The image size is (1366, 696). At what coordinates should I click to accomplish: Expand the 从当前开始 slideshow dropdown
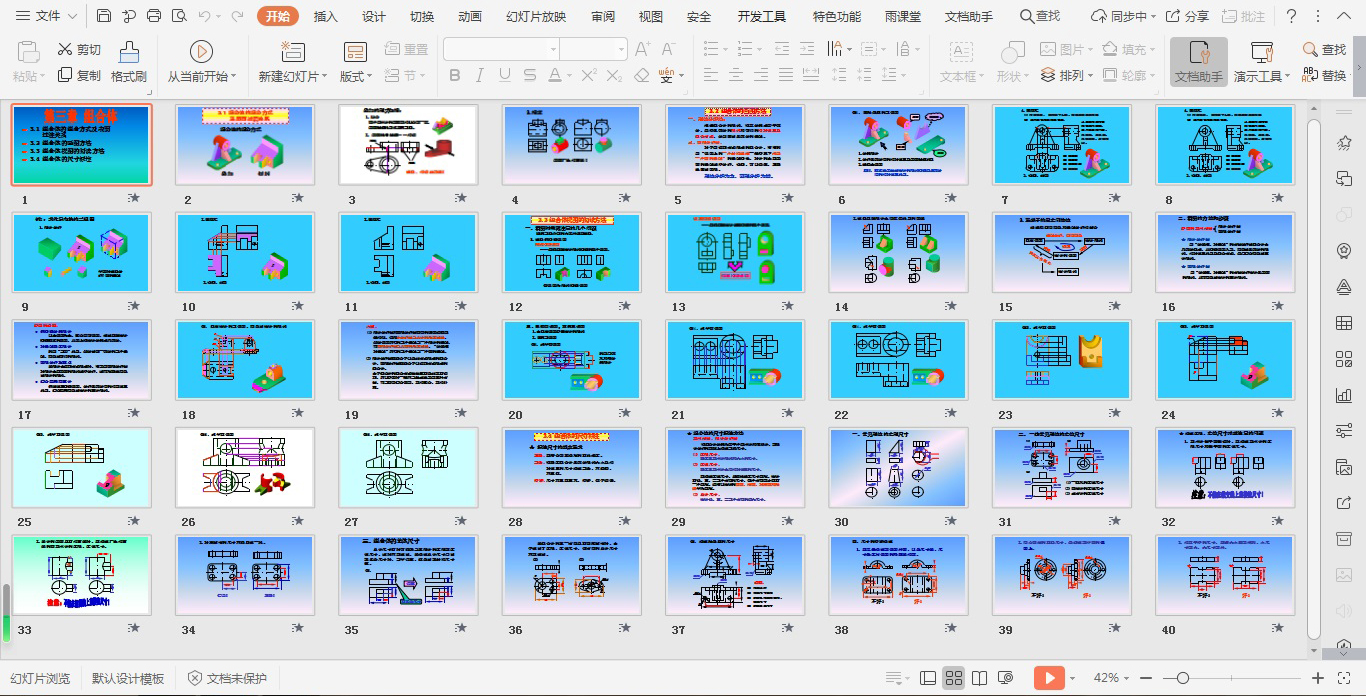pyautogui.click(x=201, y=76)
